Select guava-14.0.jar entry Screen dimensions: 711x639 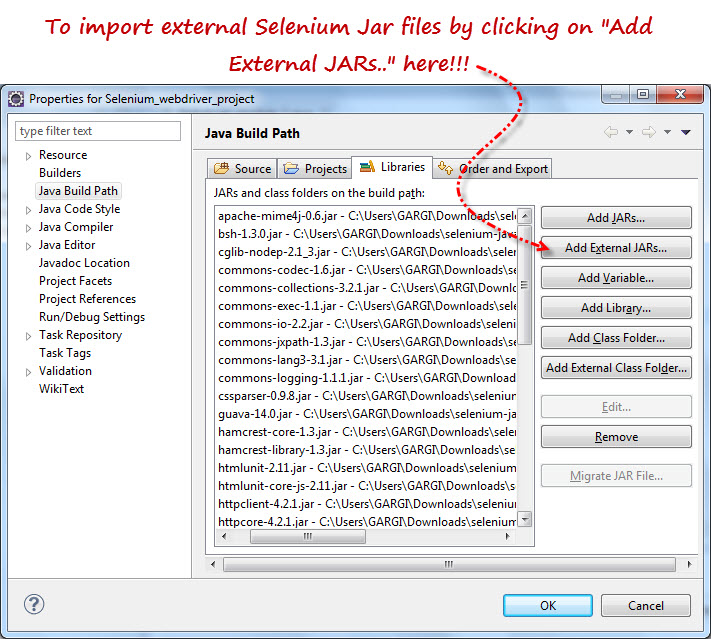367,414
